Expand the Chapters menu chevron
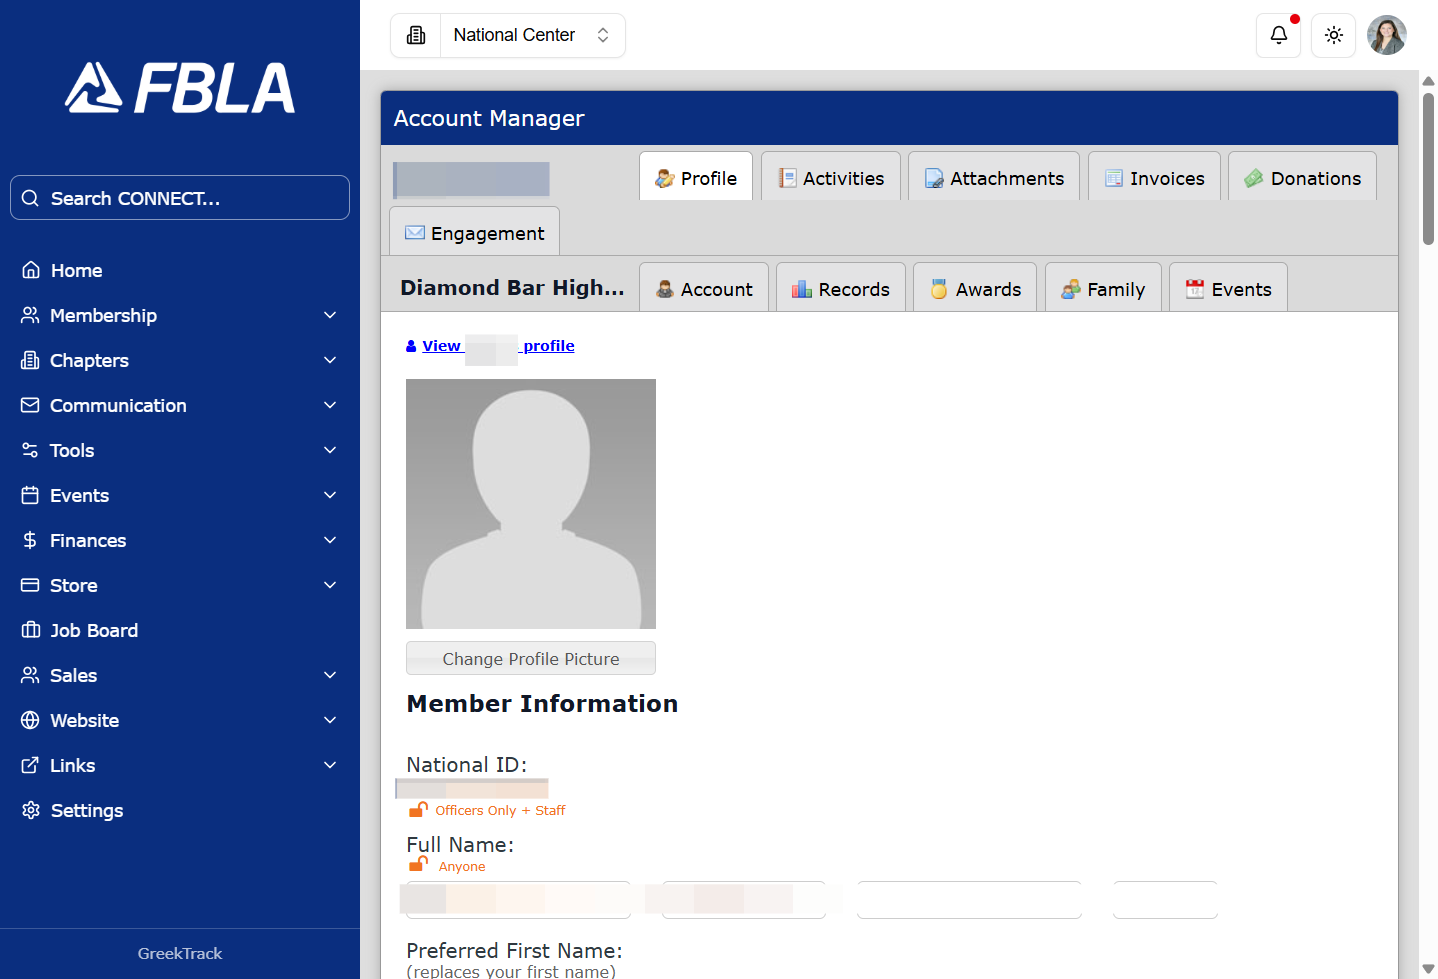This screenshot has height=979, width=1438. coord(330,360)
